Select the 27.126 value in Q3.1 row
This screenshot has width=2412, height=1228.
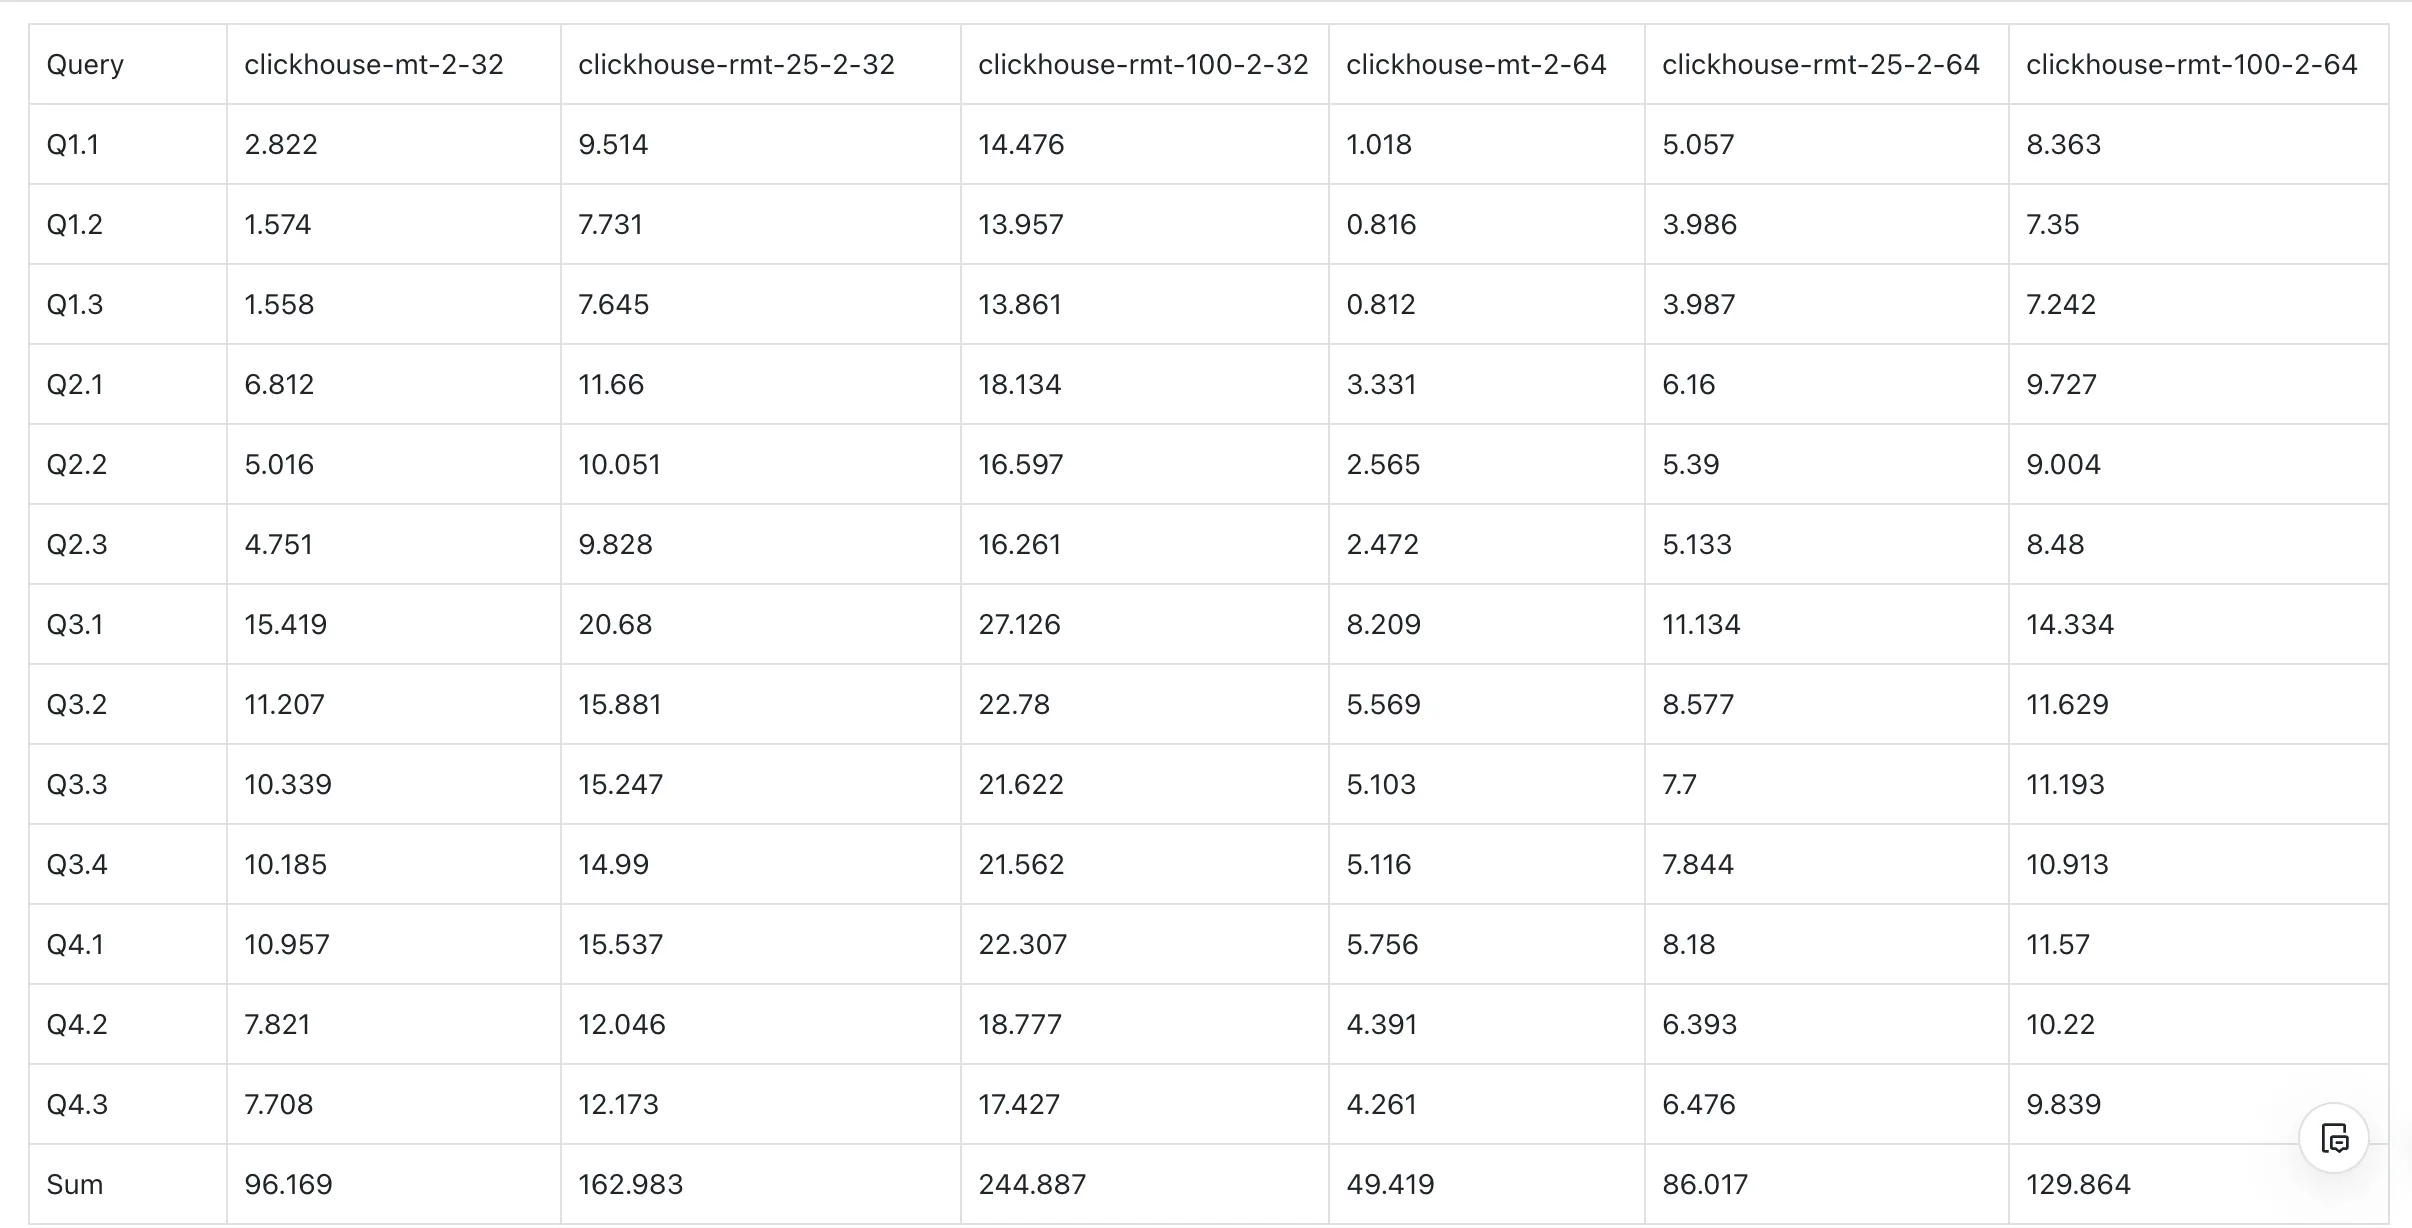point(1020,624)
